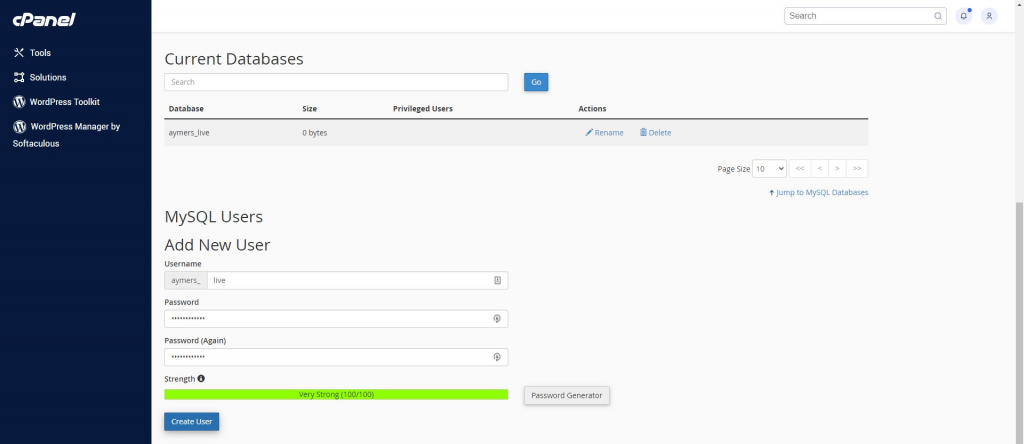Click the cPanel logo
This screenshot has width=1024, height=444.
coord(44,19)
